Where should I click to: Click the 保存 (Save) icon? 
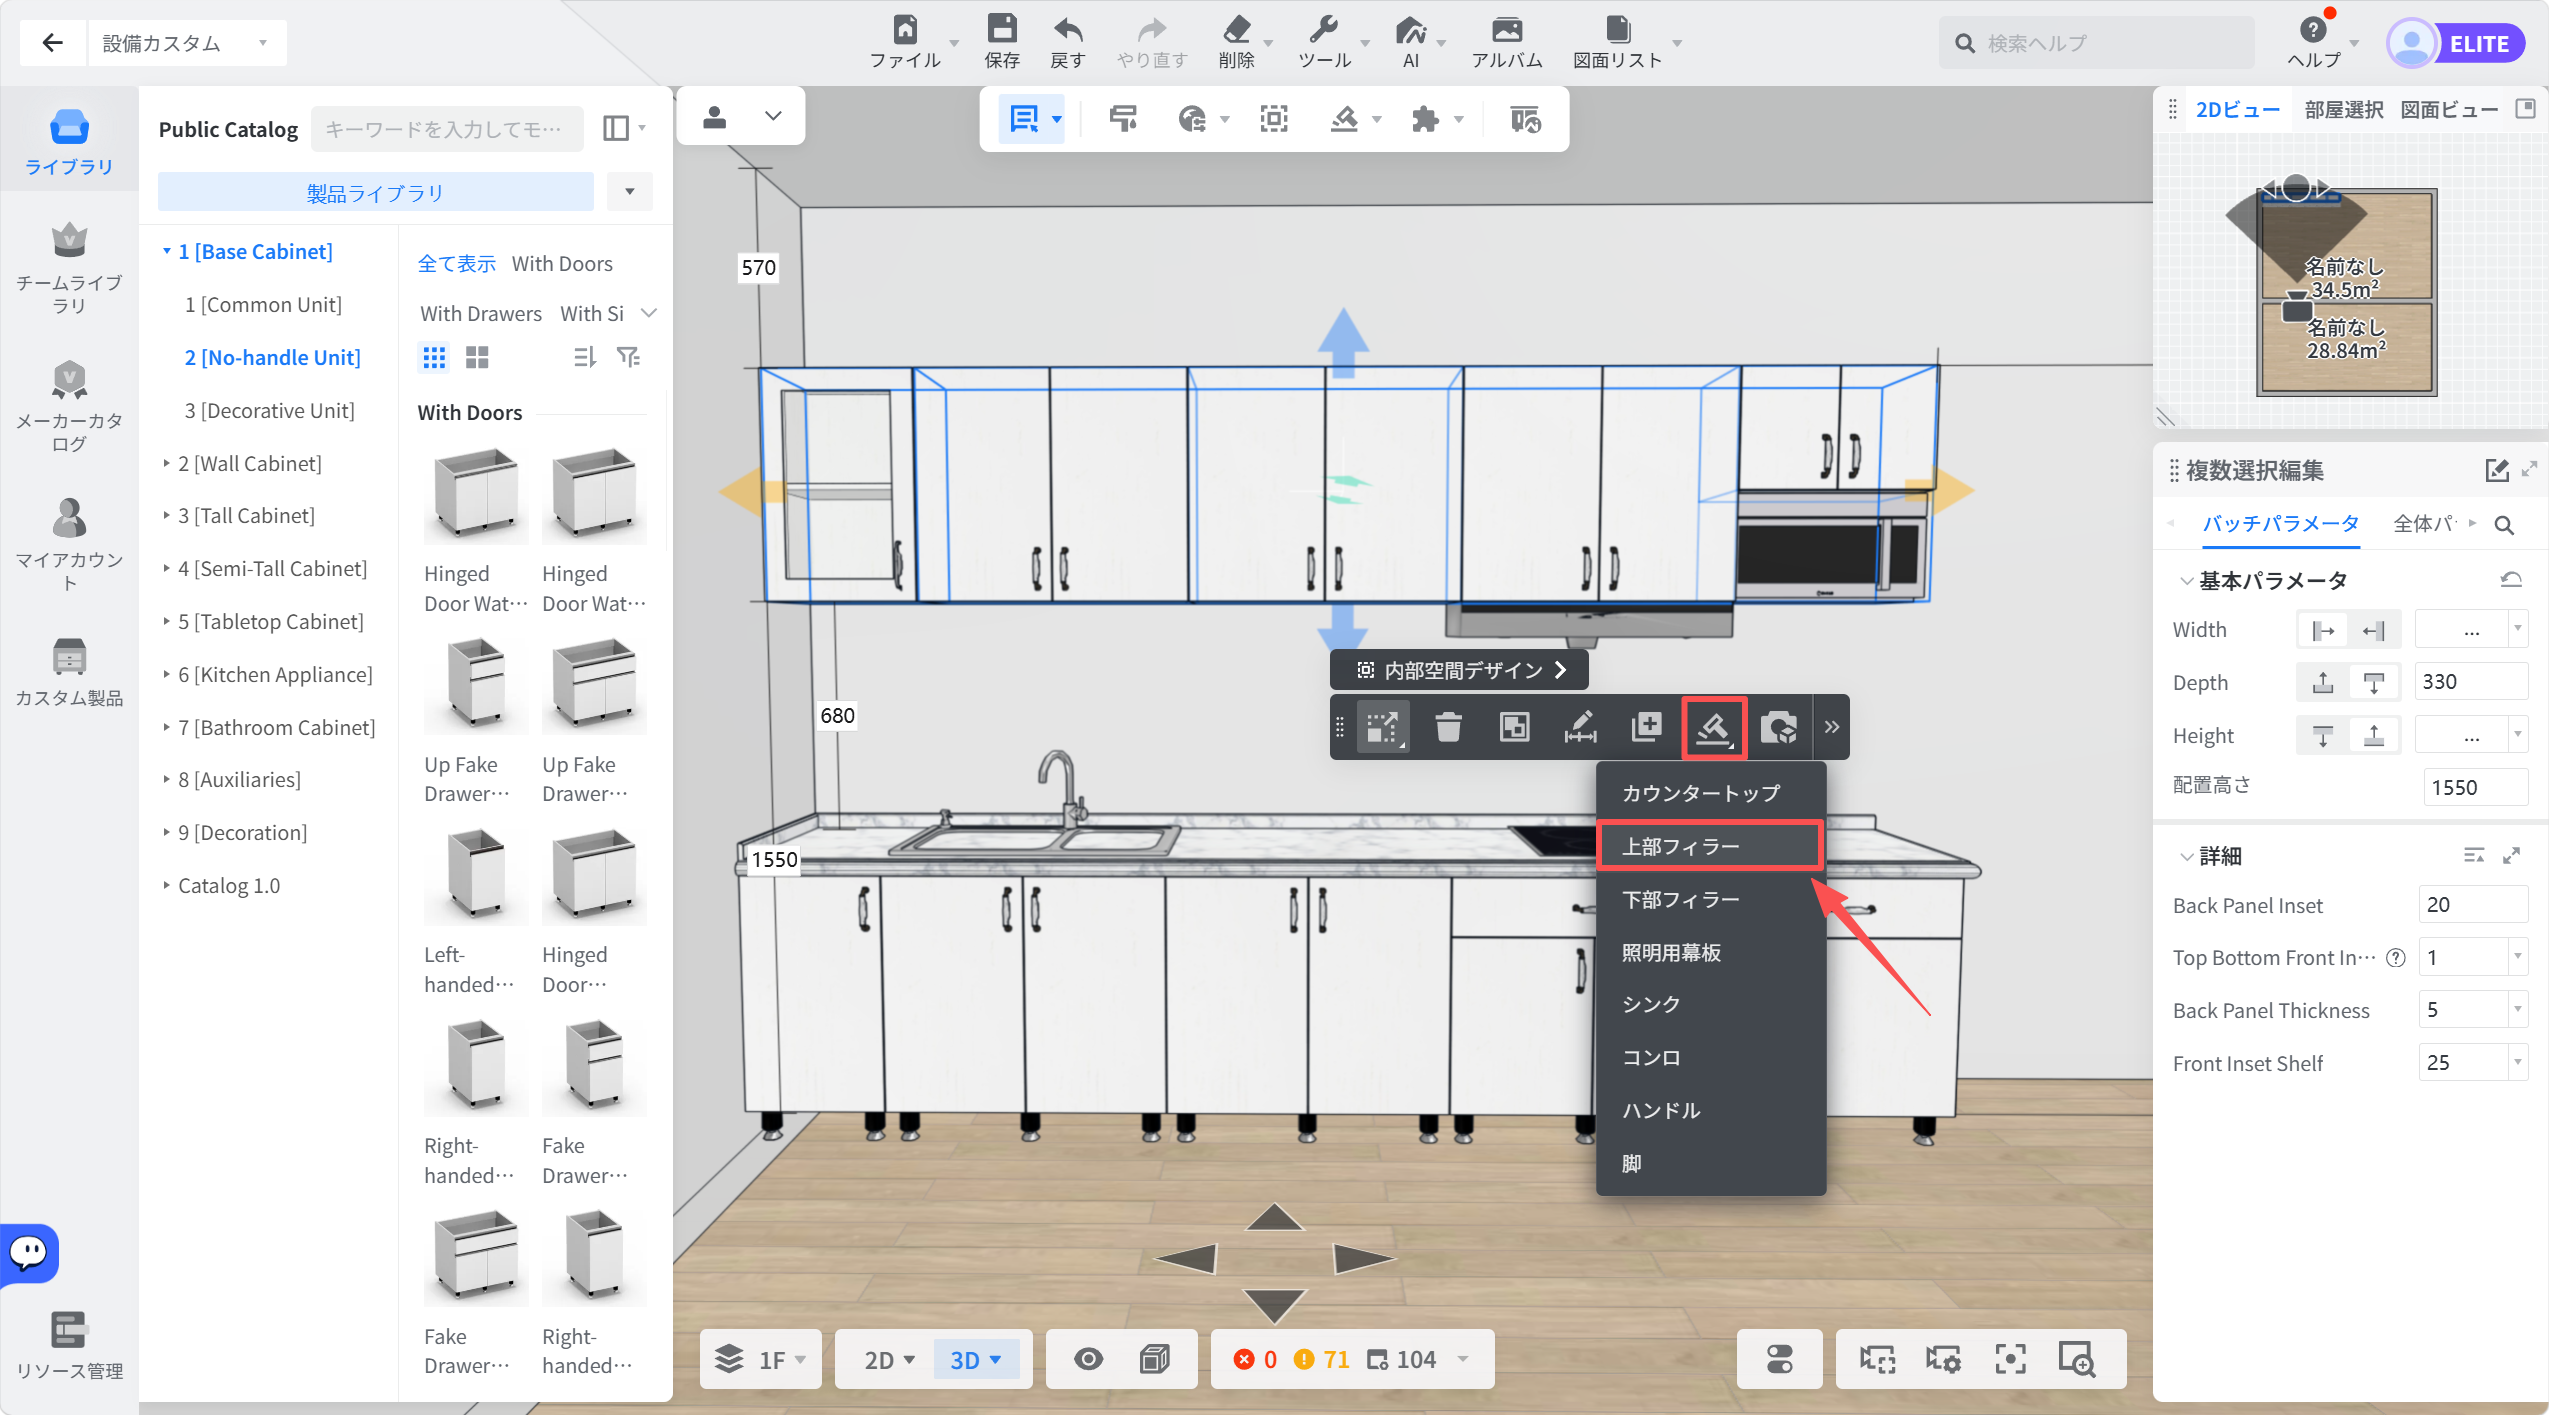(x=1001, y=30)
